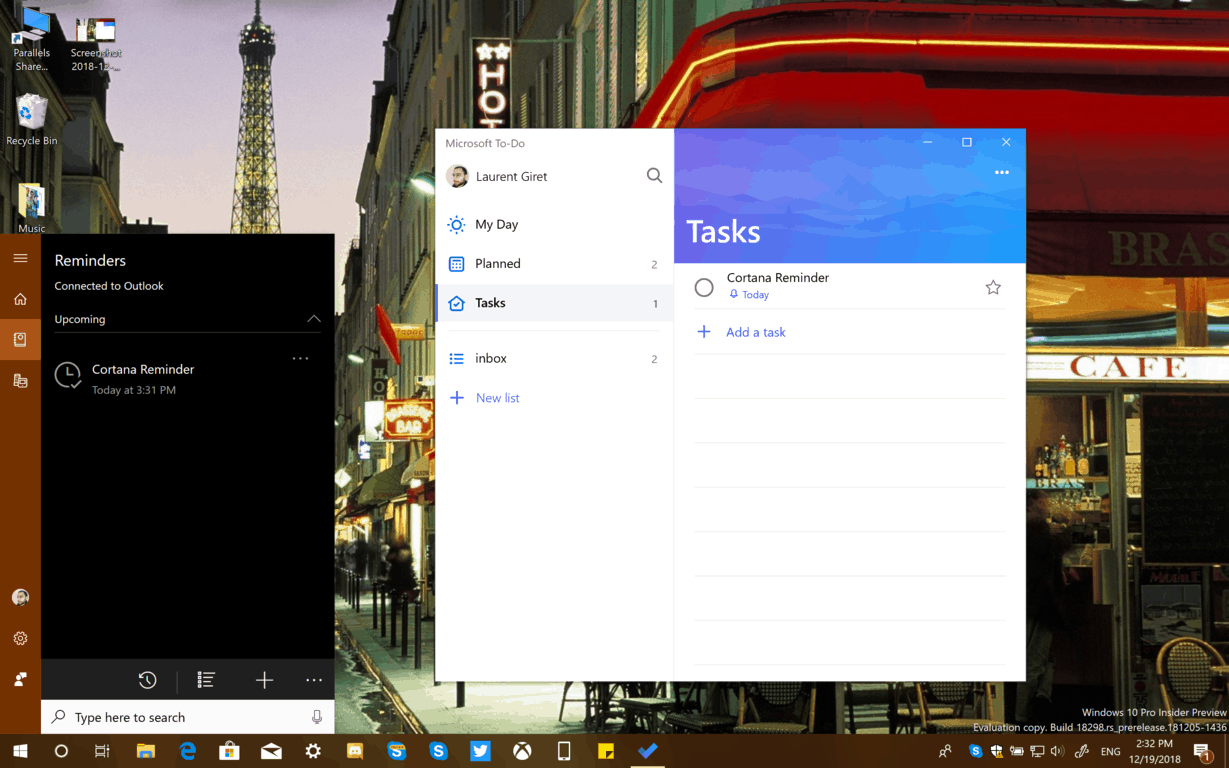1229x768 pixels.
Task: Open the Cortana hamburger menu
Action: click(20, 258)
